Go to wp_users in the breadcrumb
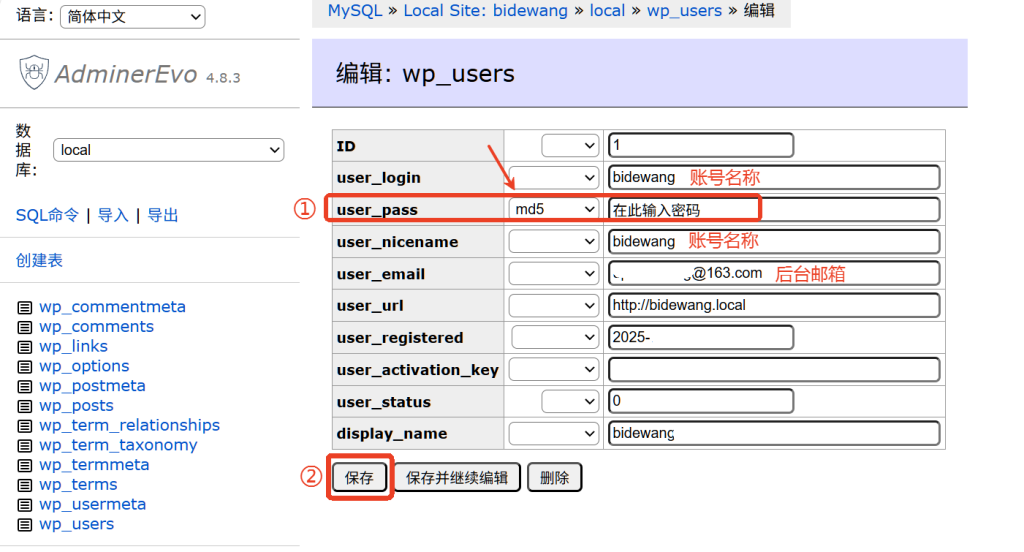This screenshot has width=1024, height=552. click(684, 11)
